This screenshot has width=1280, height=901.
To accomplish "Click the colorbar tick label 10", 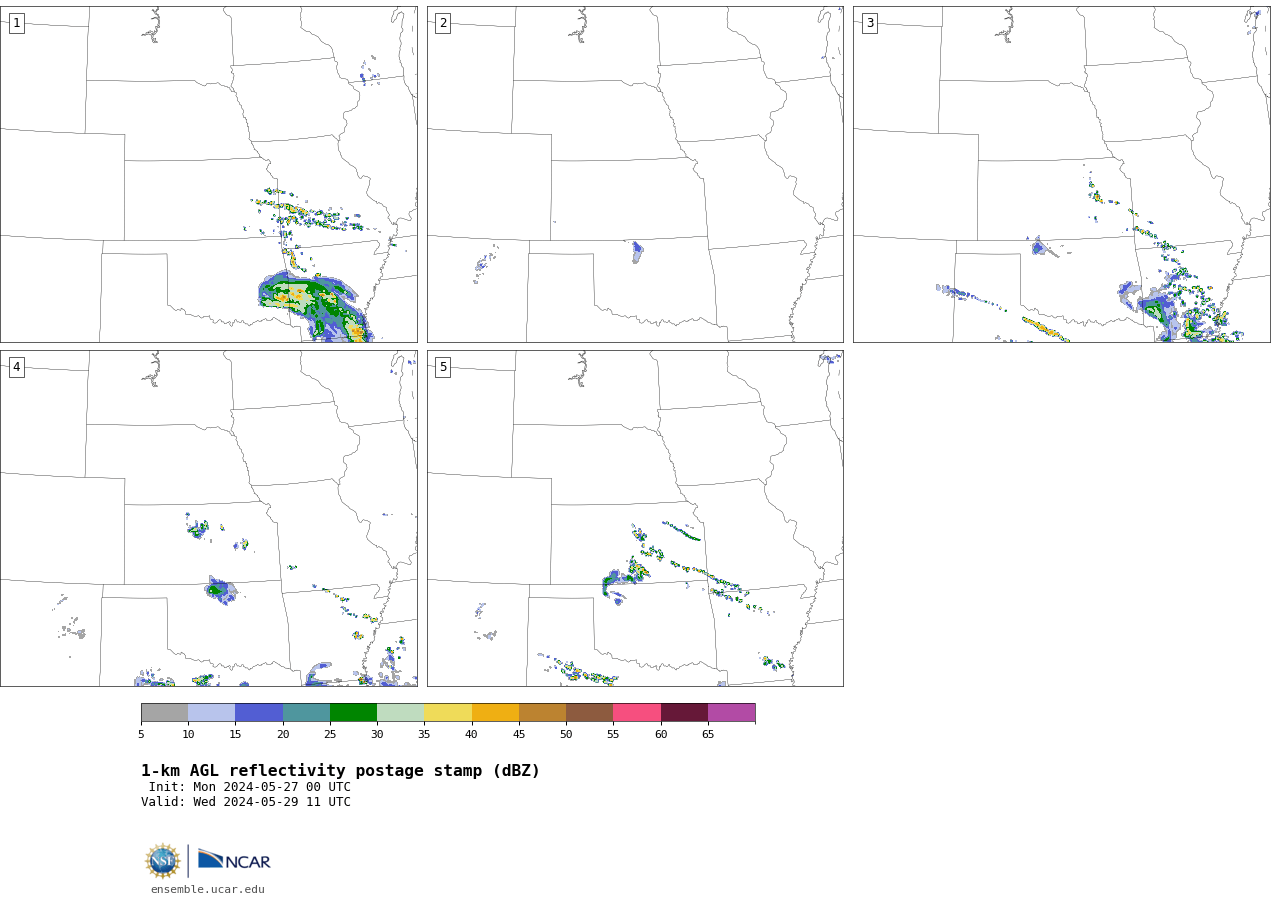I will (x=188, y=735).
